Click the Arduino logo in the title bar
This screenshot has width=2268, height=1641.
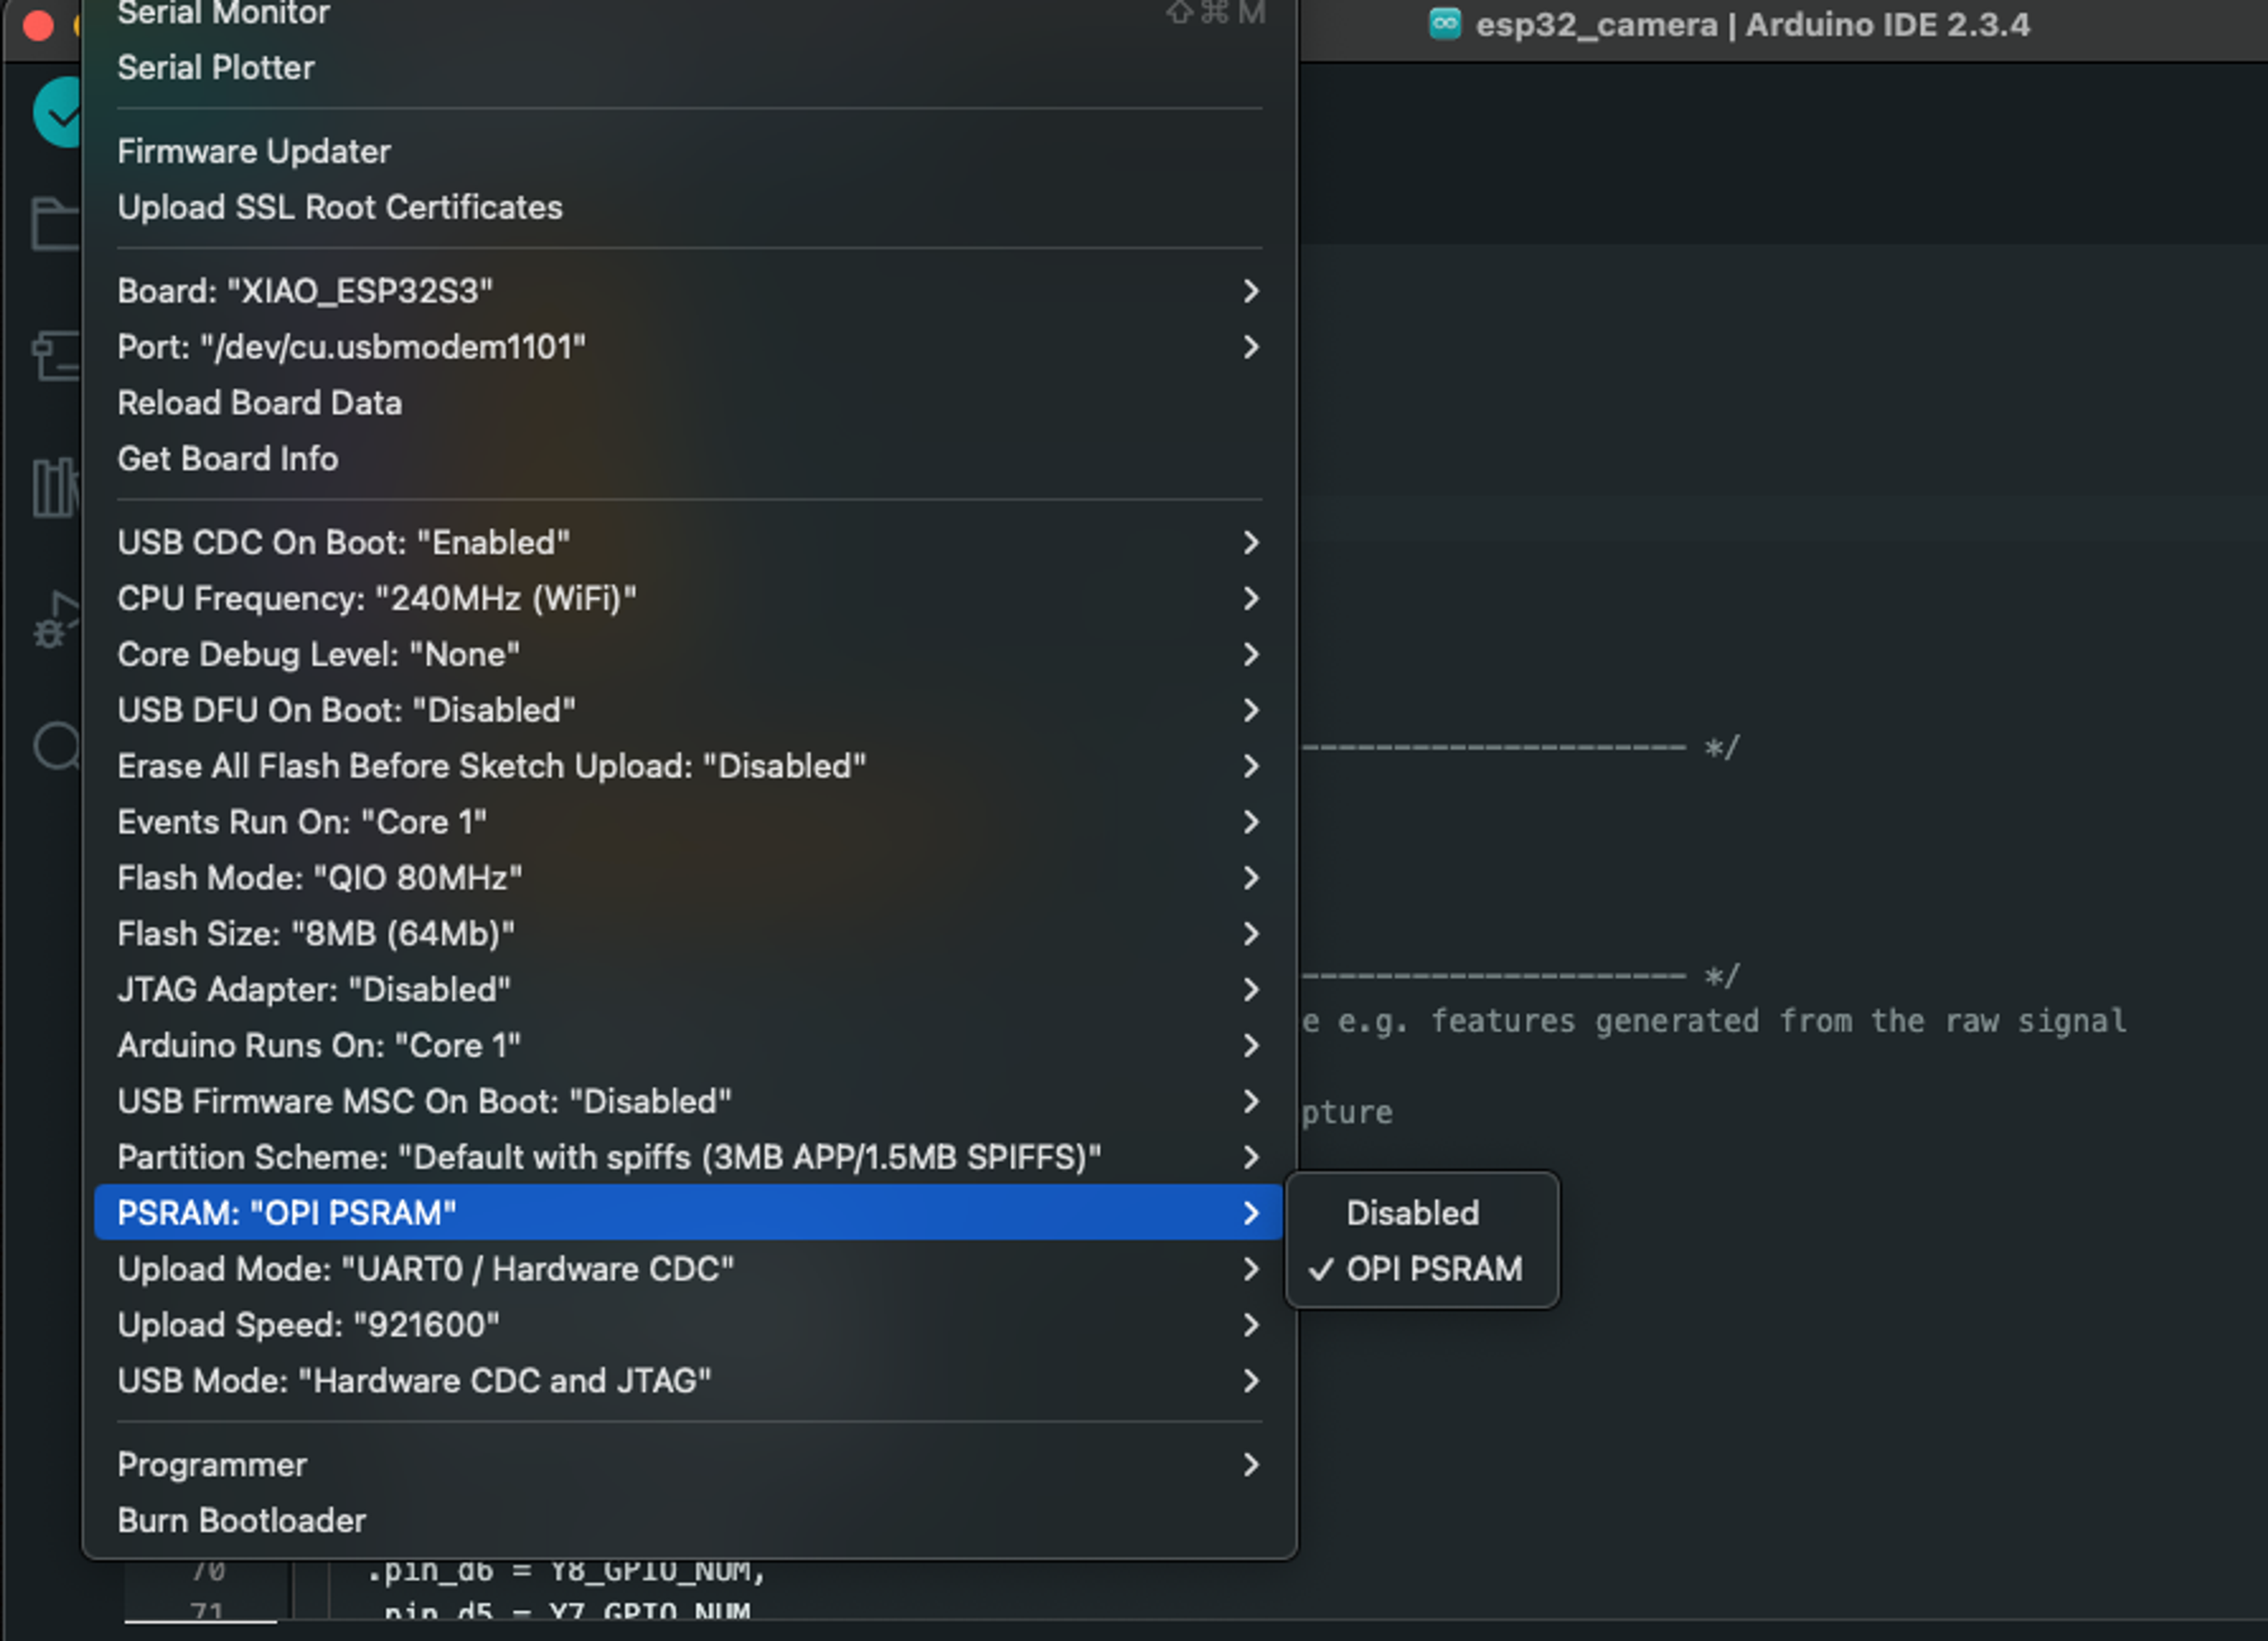(x=1444, y=24)
